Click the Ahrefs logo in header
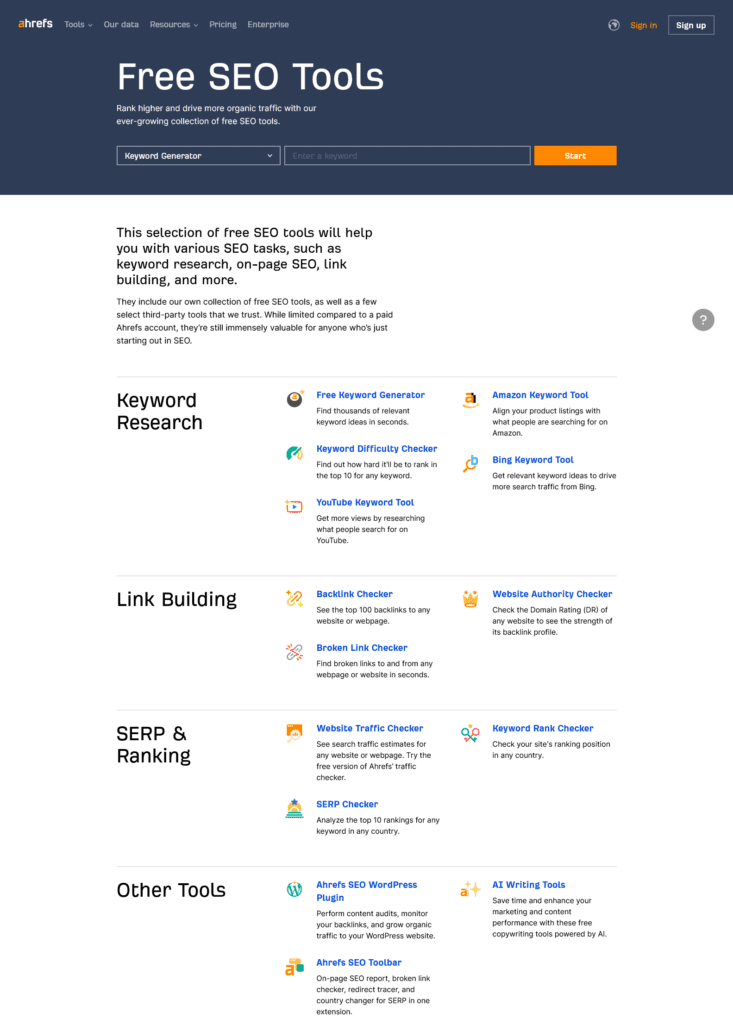Screen dimensions: 733x1024 click(35, 25)
